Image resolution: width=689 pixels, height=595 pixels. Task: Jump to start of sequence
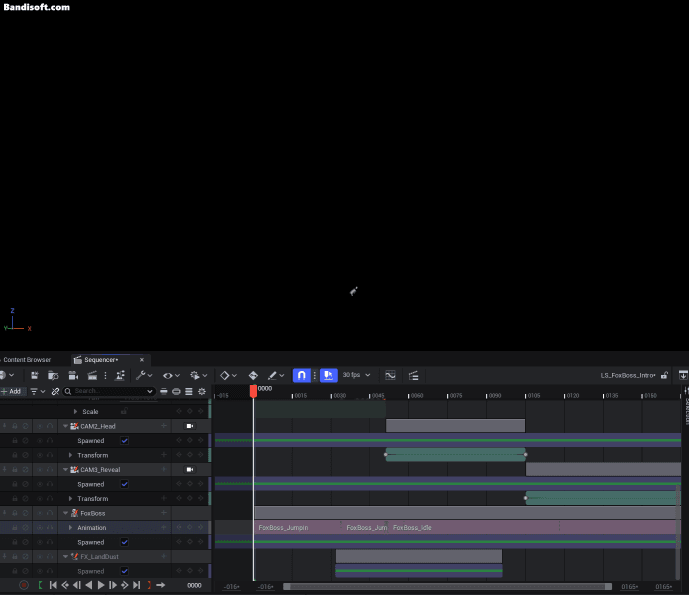point(53,585)
